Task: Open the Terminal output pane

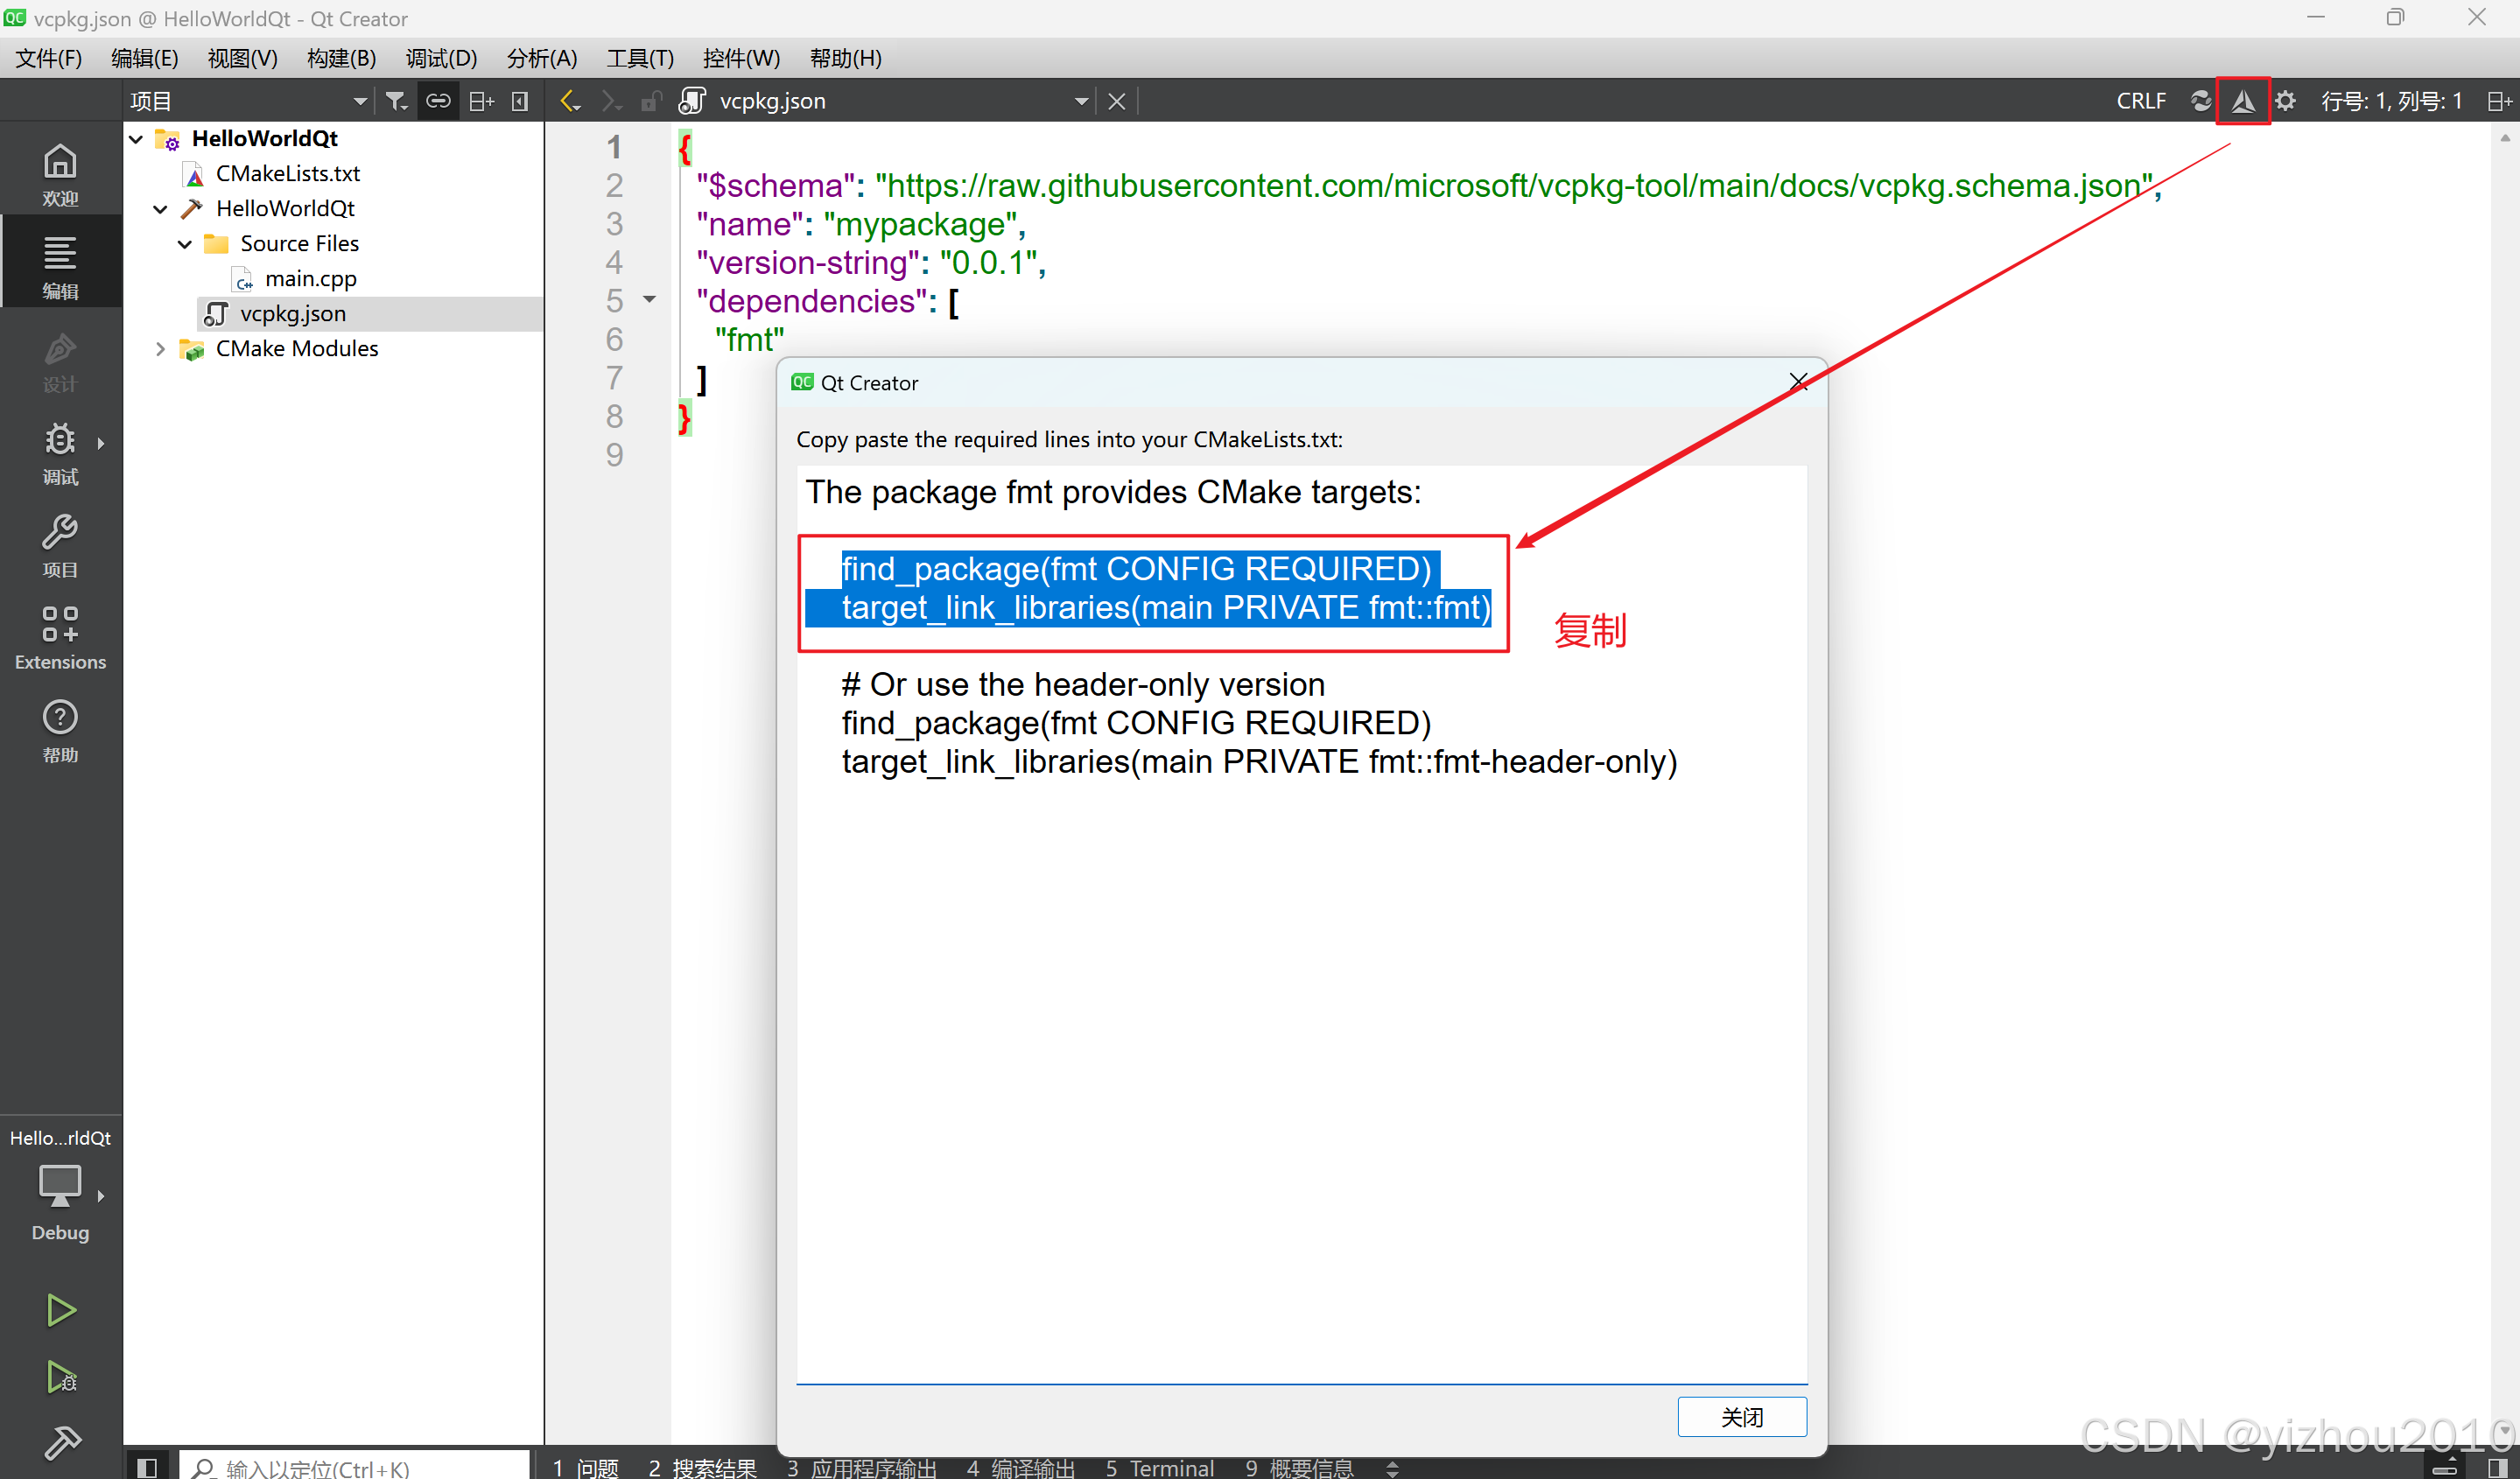Action: point(1159,1467)
